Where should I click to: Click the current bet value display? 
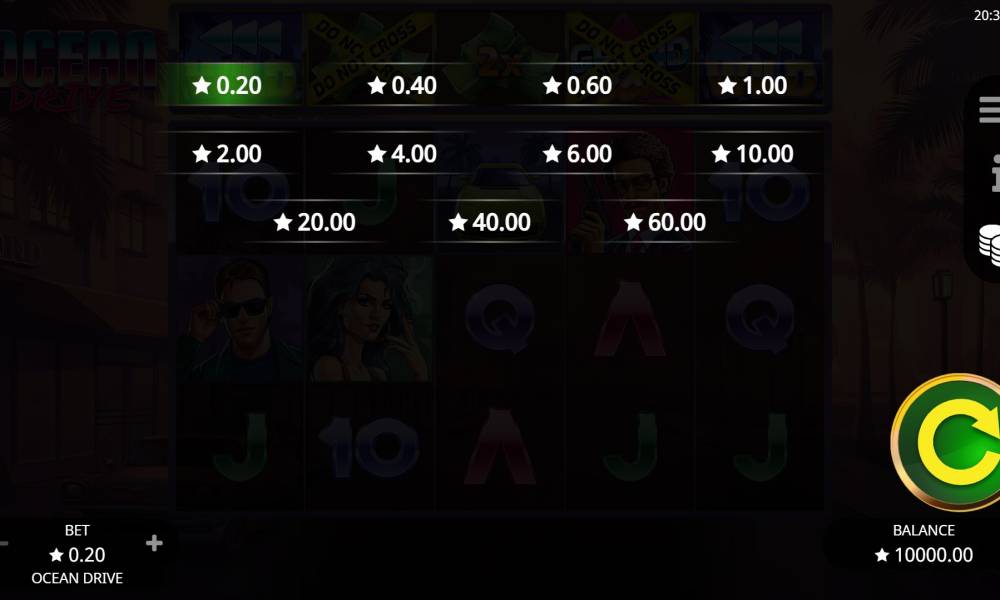coord(77,555)
